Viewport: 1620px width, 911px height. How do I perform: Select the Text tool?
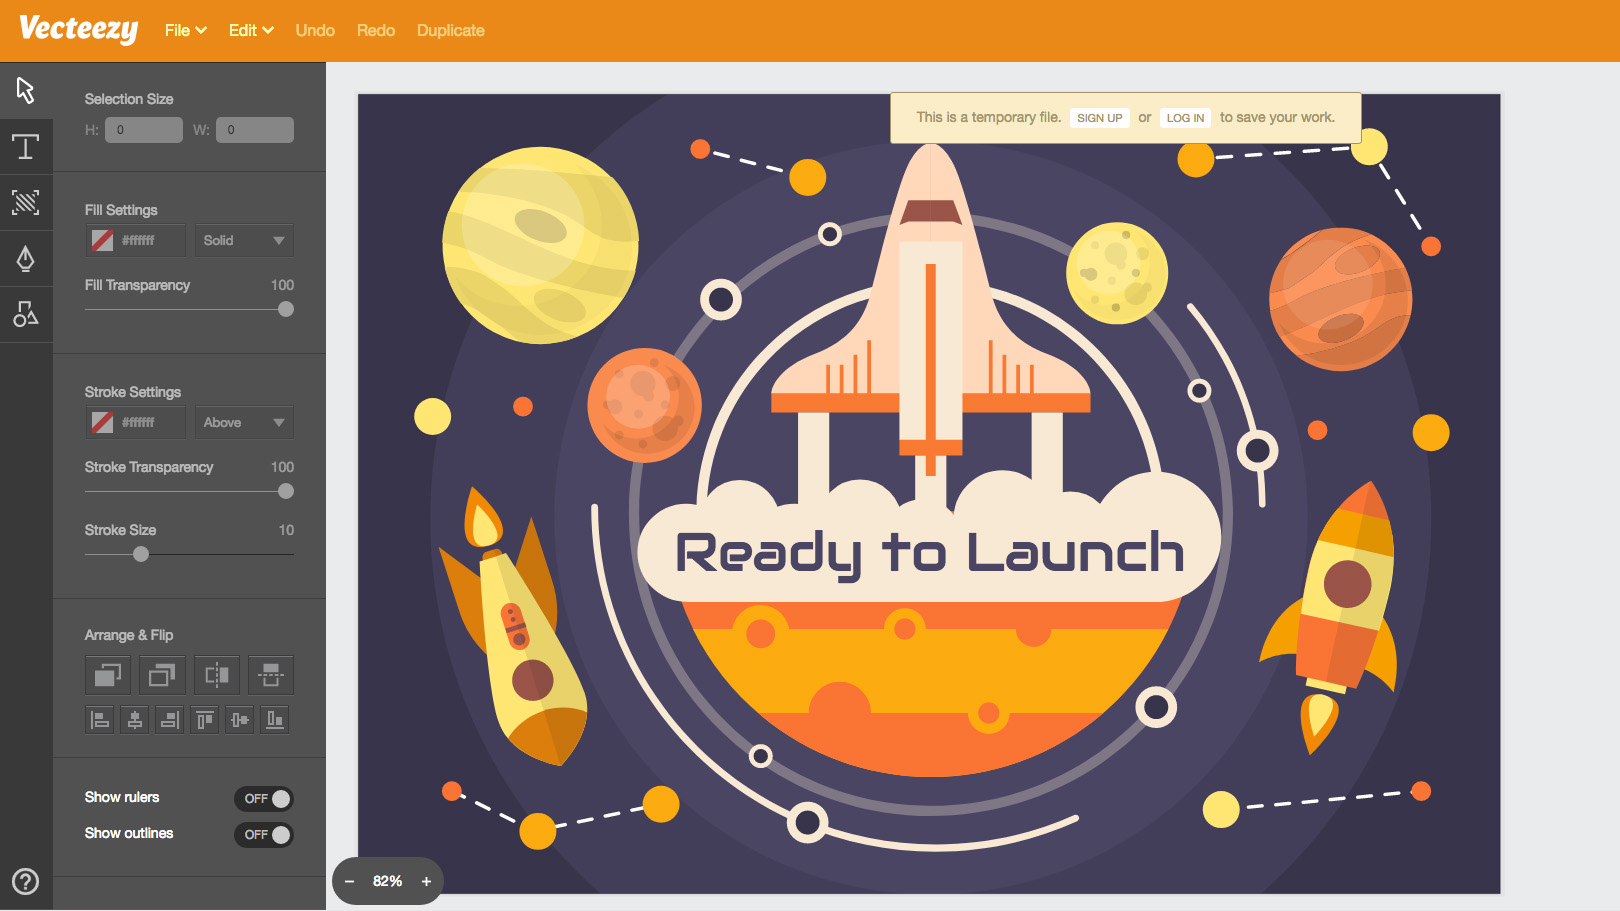[x=26, y=147]
